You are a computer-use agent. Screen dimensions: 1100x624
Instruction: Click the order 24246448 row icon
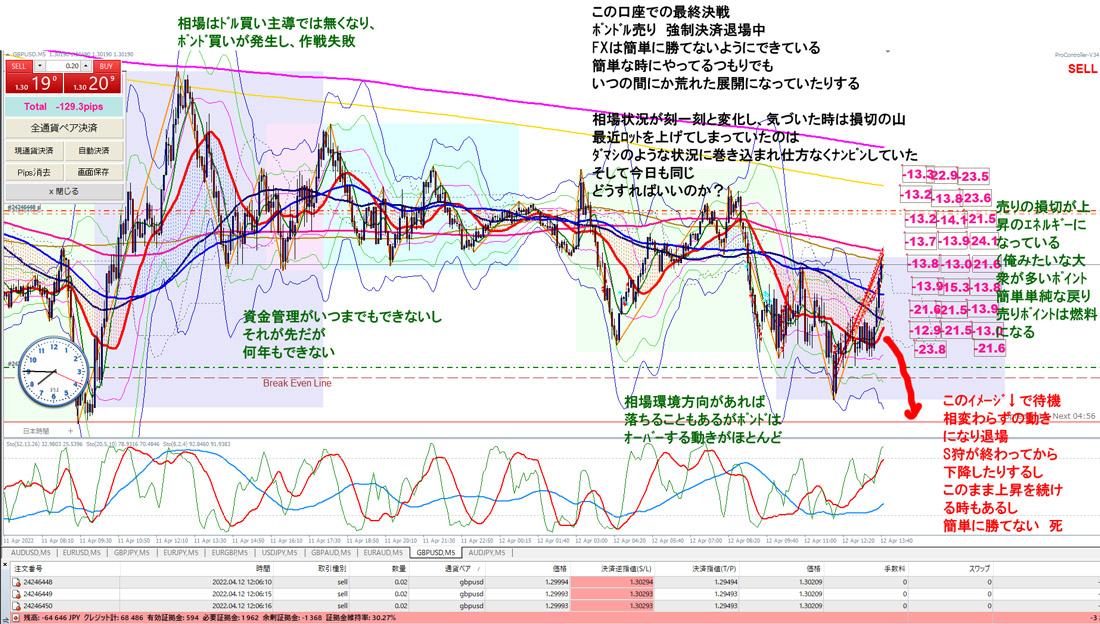16,579
